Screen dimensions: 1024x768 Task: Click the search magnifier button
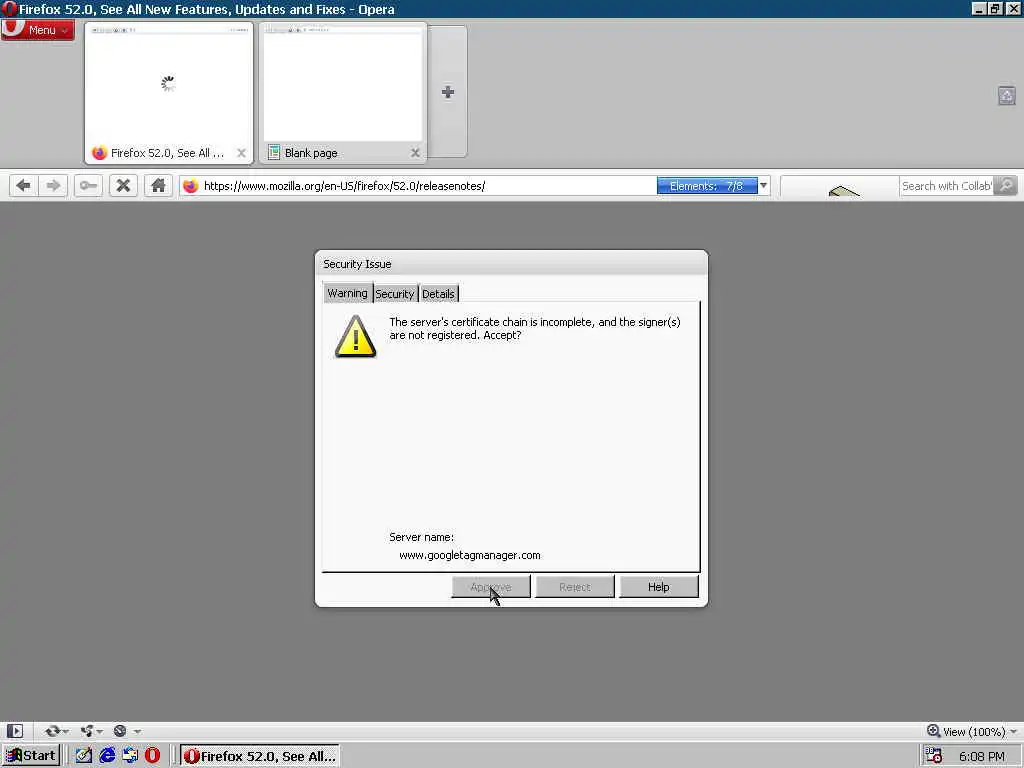tap(1006, 186)
